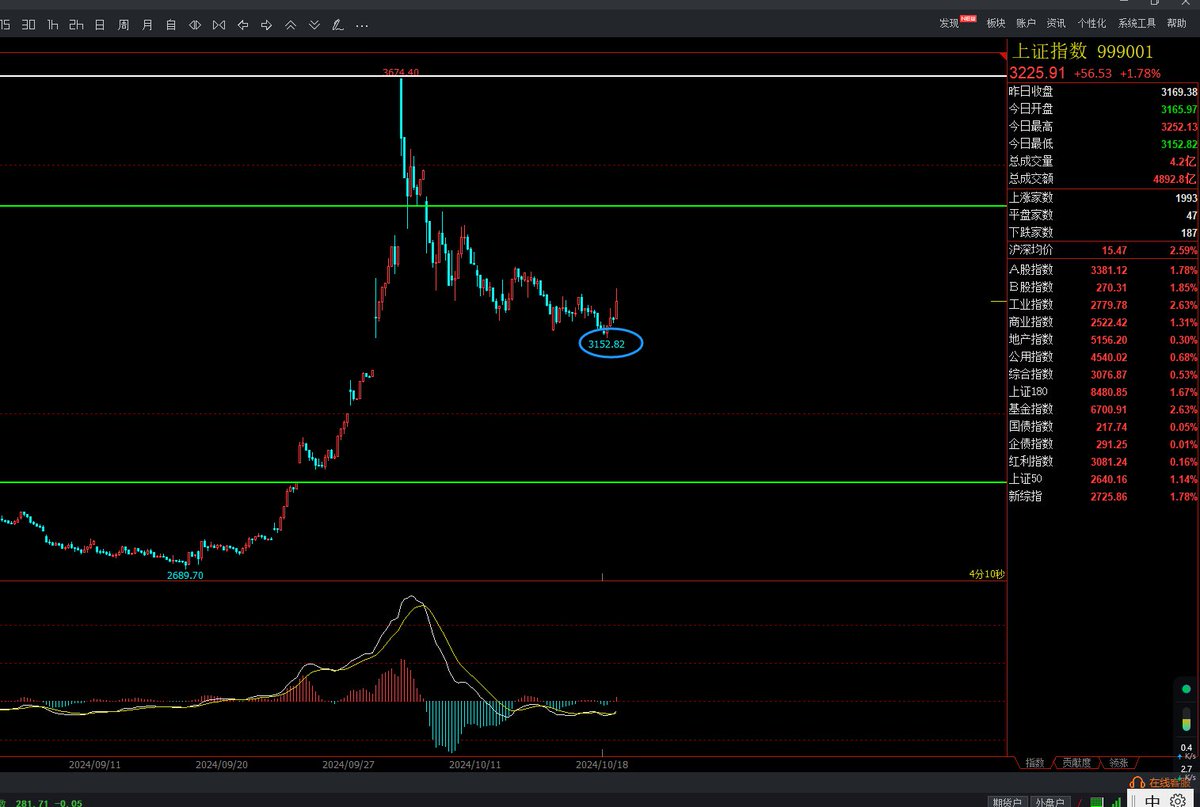
Task: Click the double down chevron icon
Action: [x=315, y=24]
